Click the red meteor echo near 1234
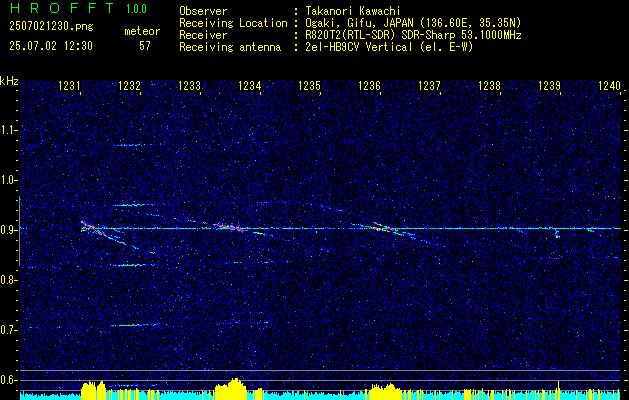629x400 pixels. 229,227
